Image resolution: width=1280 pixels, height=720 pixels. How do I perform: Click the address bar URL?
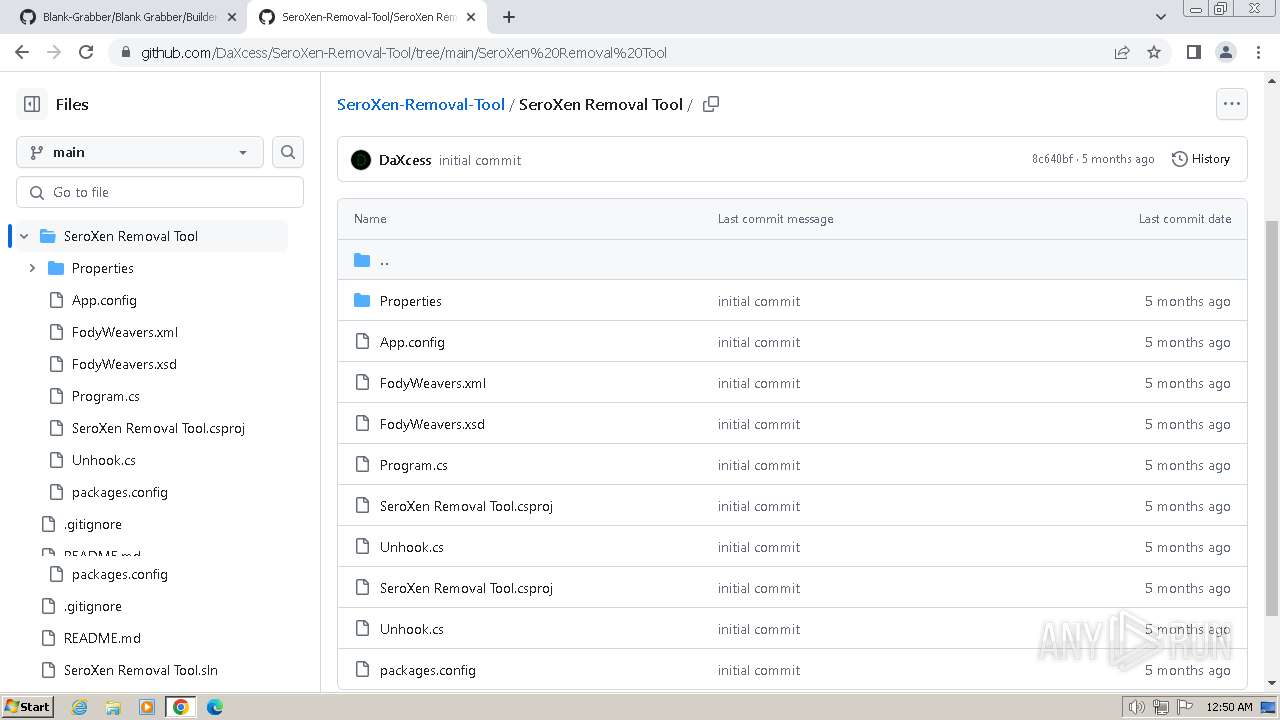click(404, 53)
